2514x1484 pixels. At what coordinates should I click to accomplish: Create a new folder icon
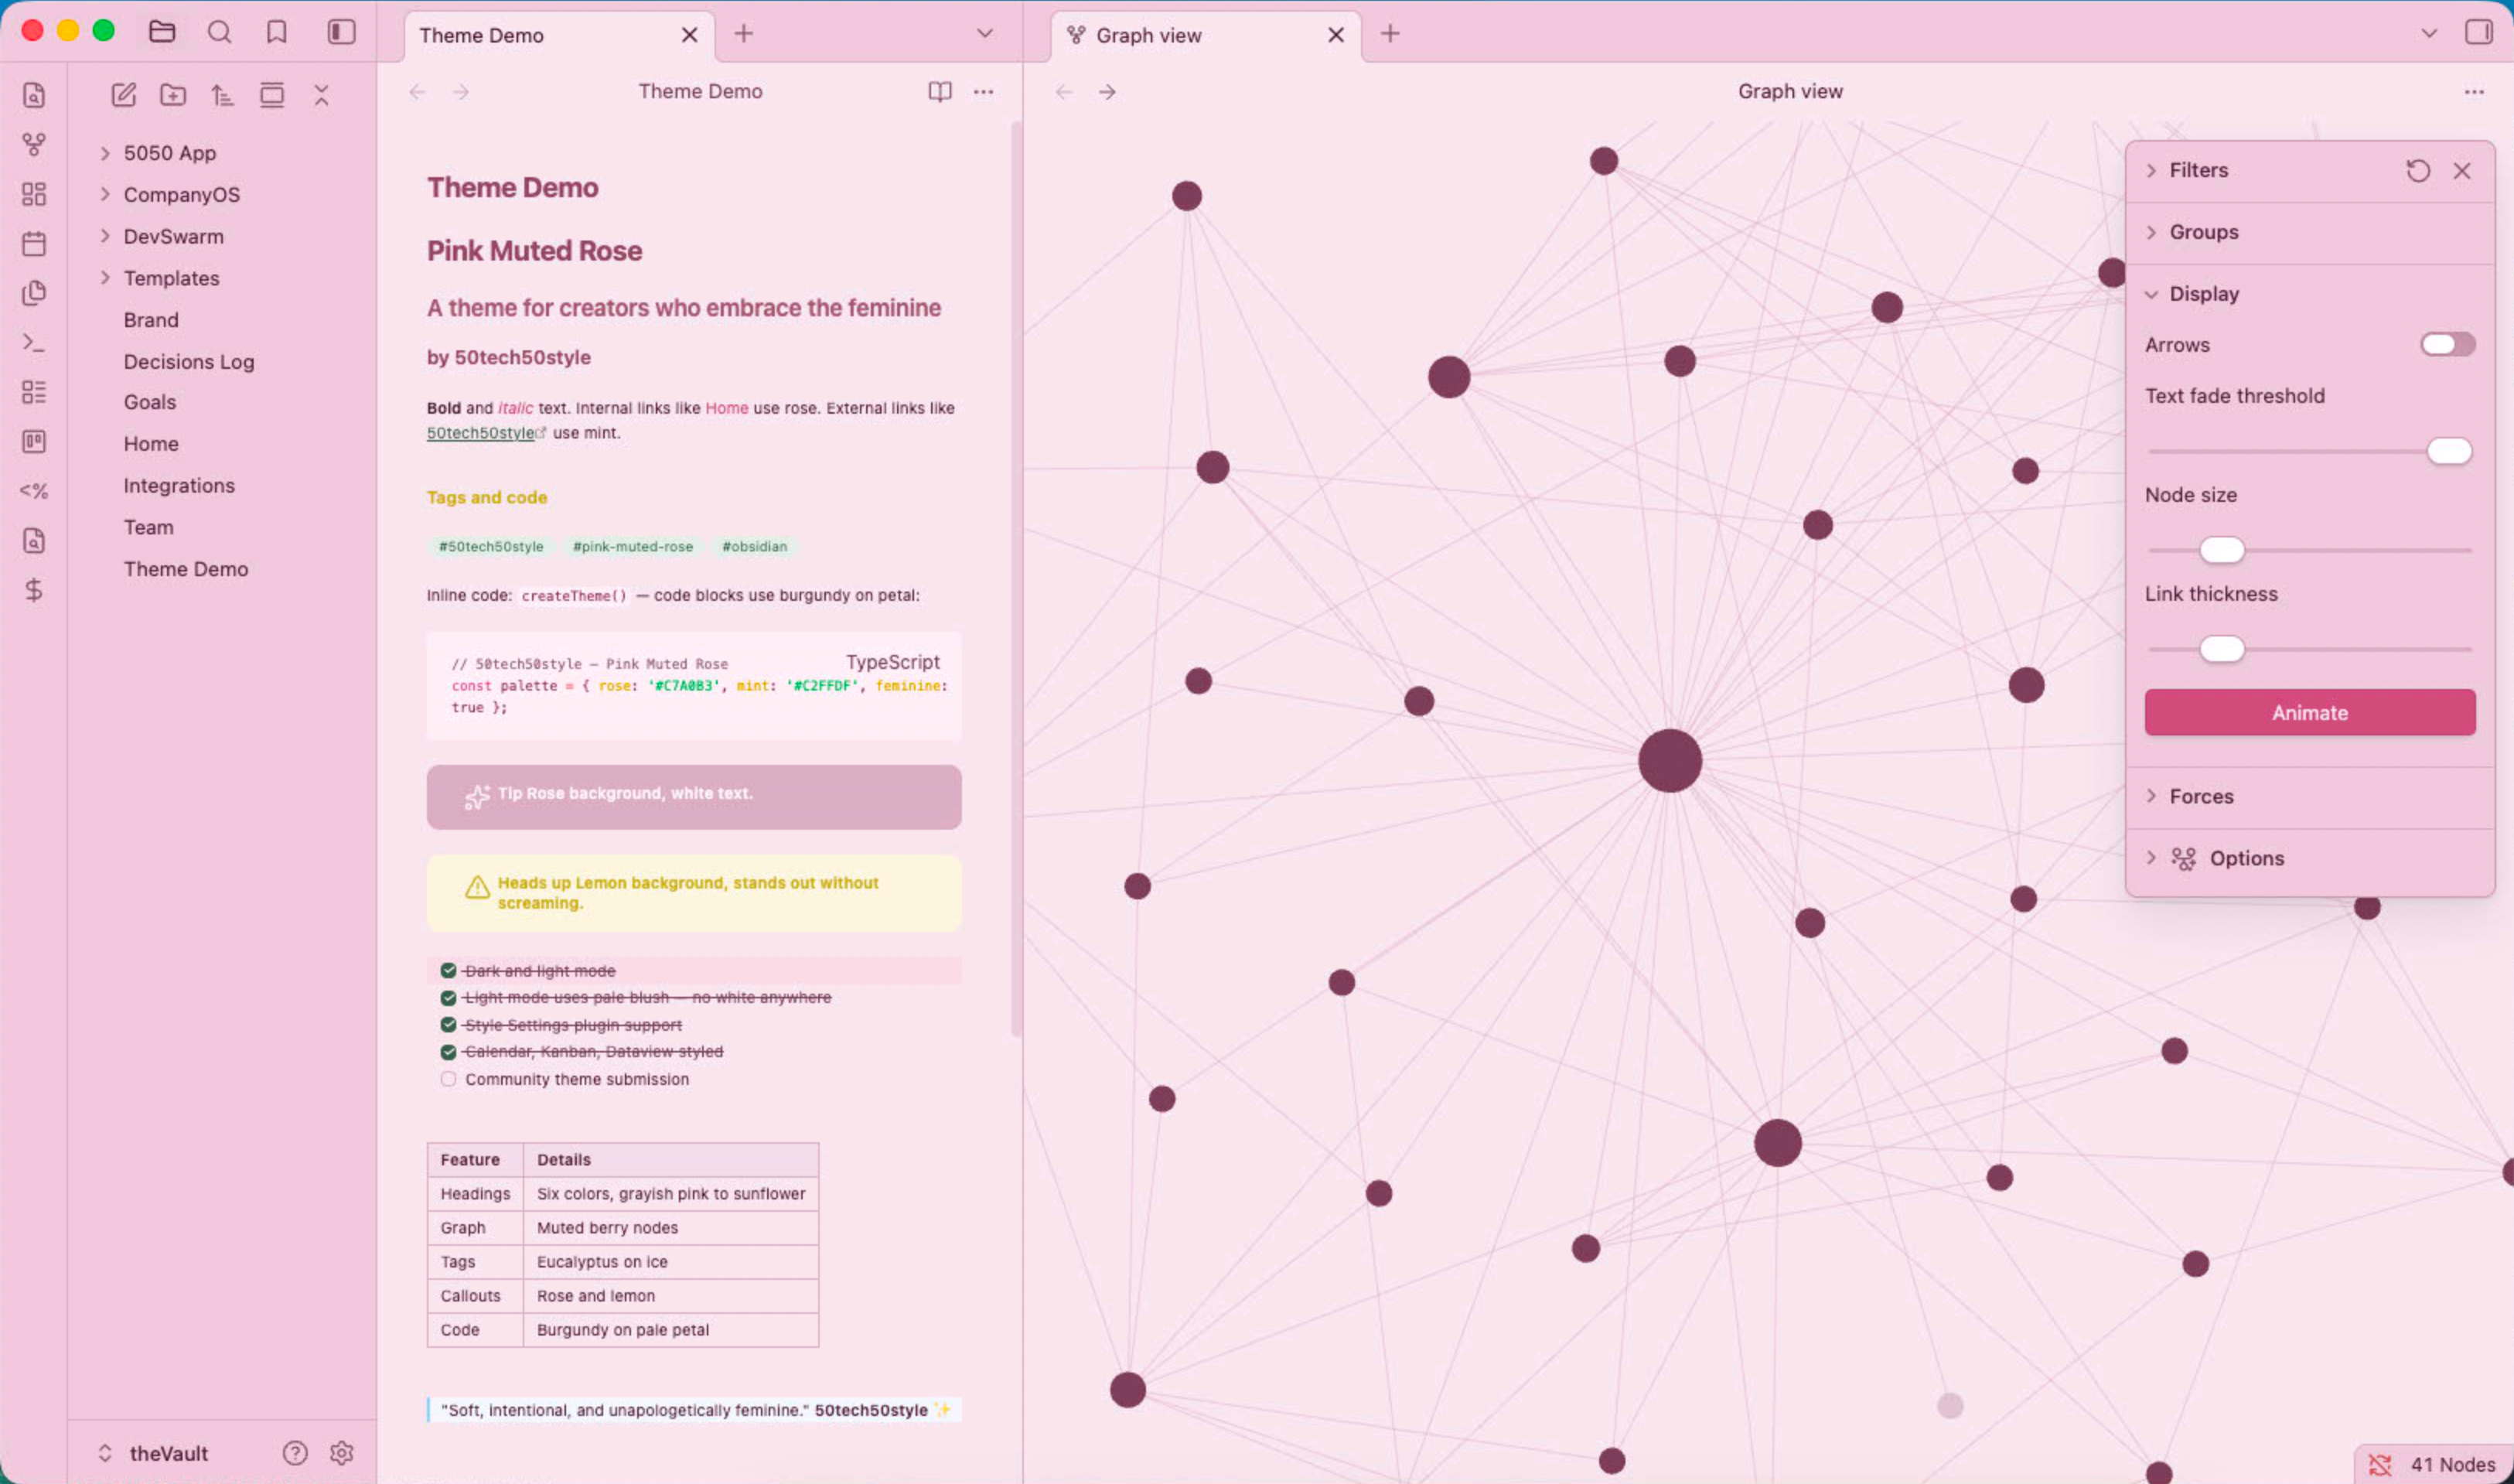[x=173, y=95]
